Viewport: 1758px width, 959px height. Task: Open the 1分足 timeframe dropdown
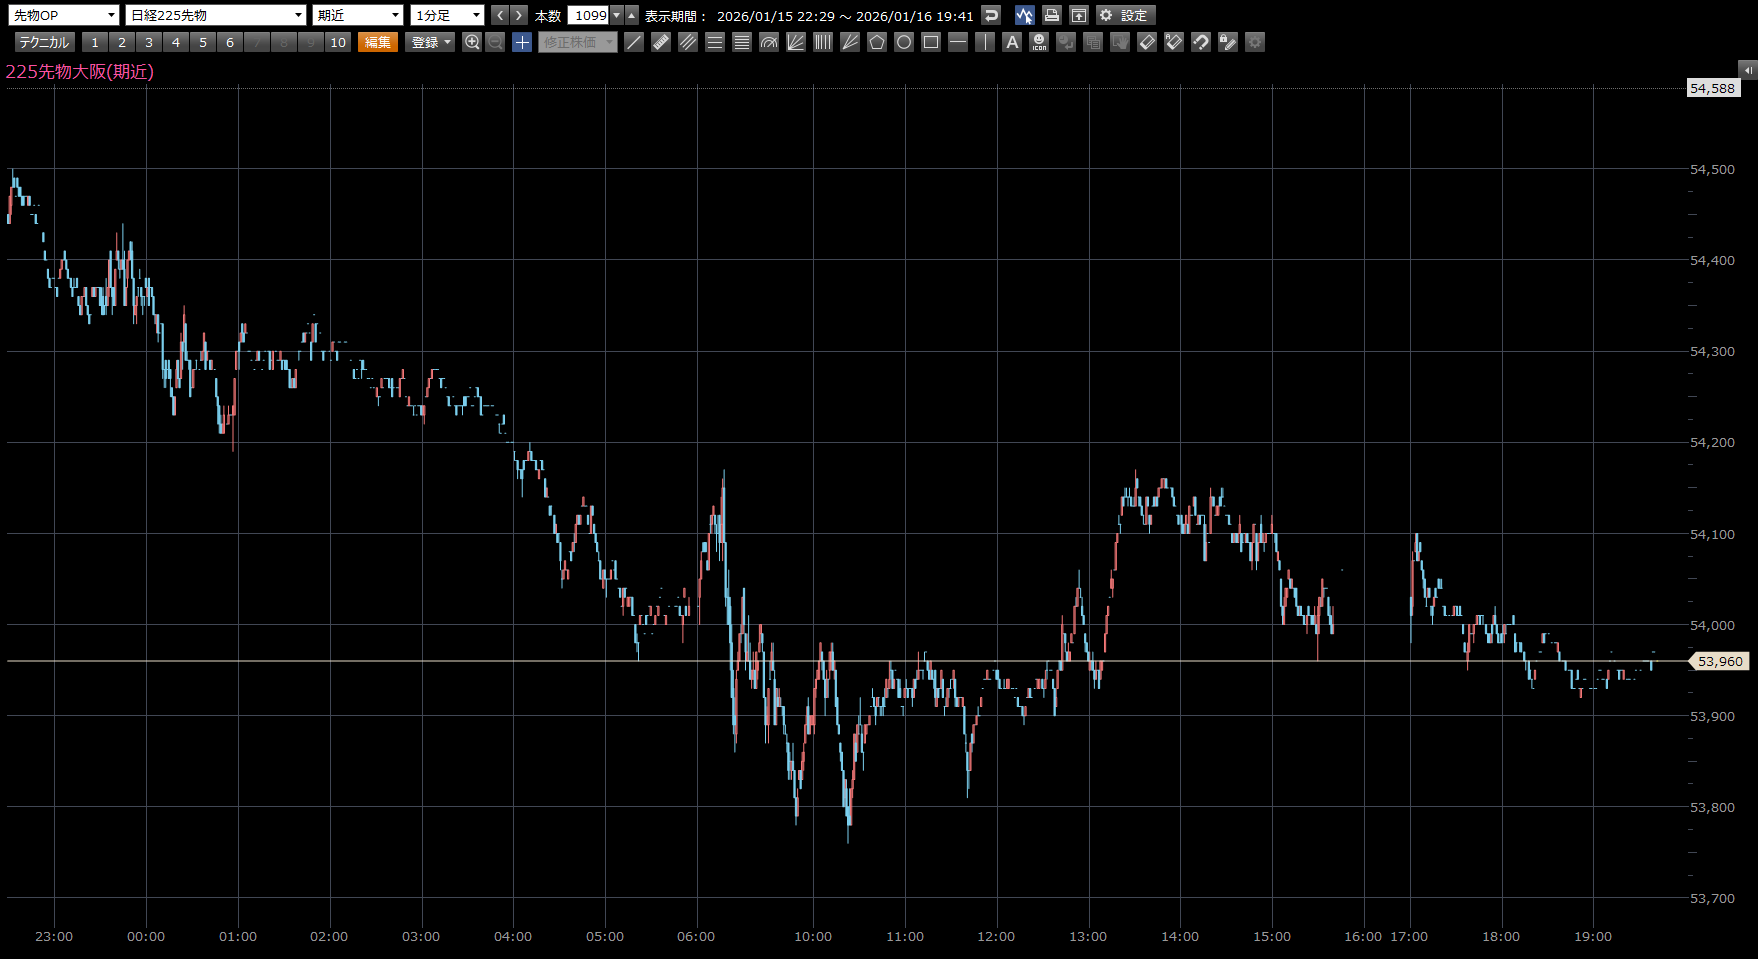447,15
